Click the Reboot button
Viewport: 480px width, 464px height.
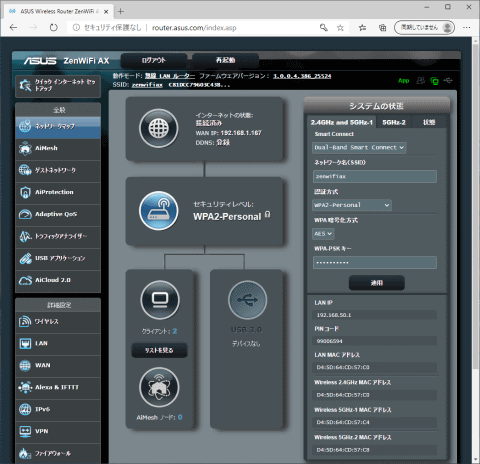[225, 60]
